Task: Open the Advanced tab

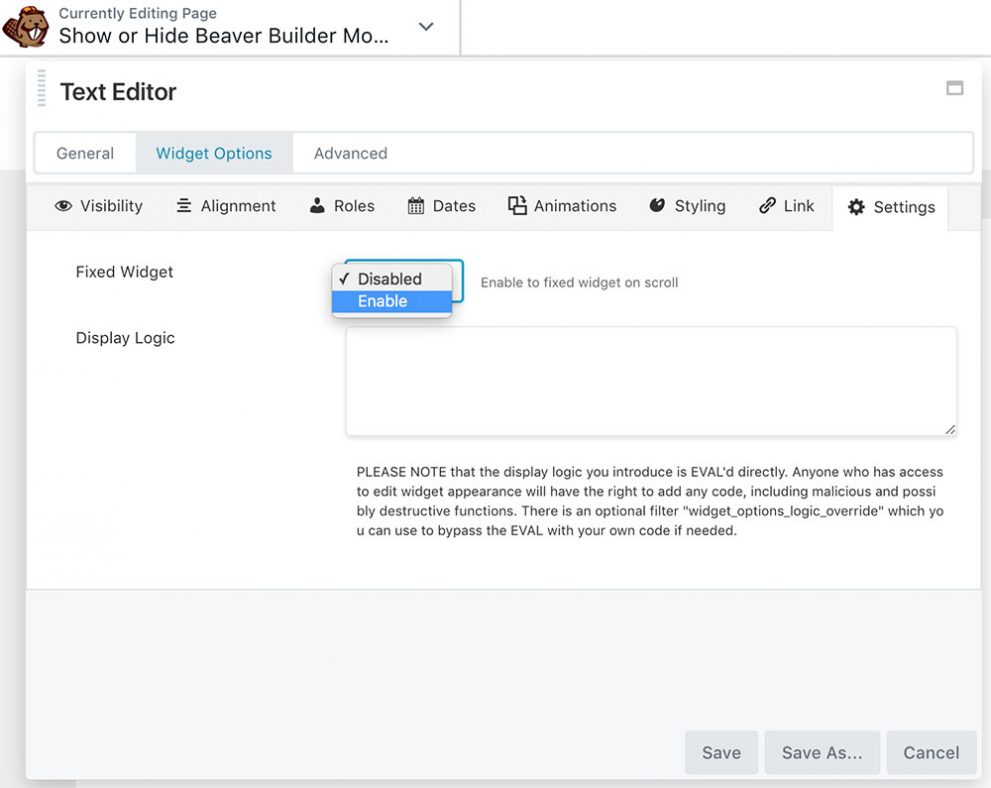Action: click(x=349, y=153)
